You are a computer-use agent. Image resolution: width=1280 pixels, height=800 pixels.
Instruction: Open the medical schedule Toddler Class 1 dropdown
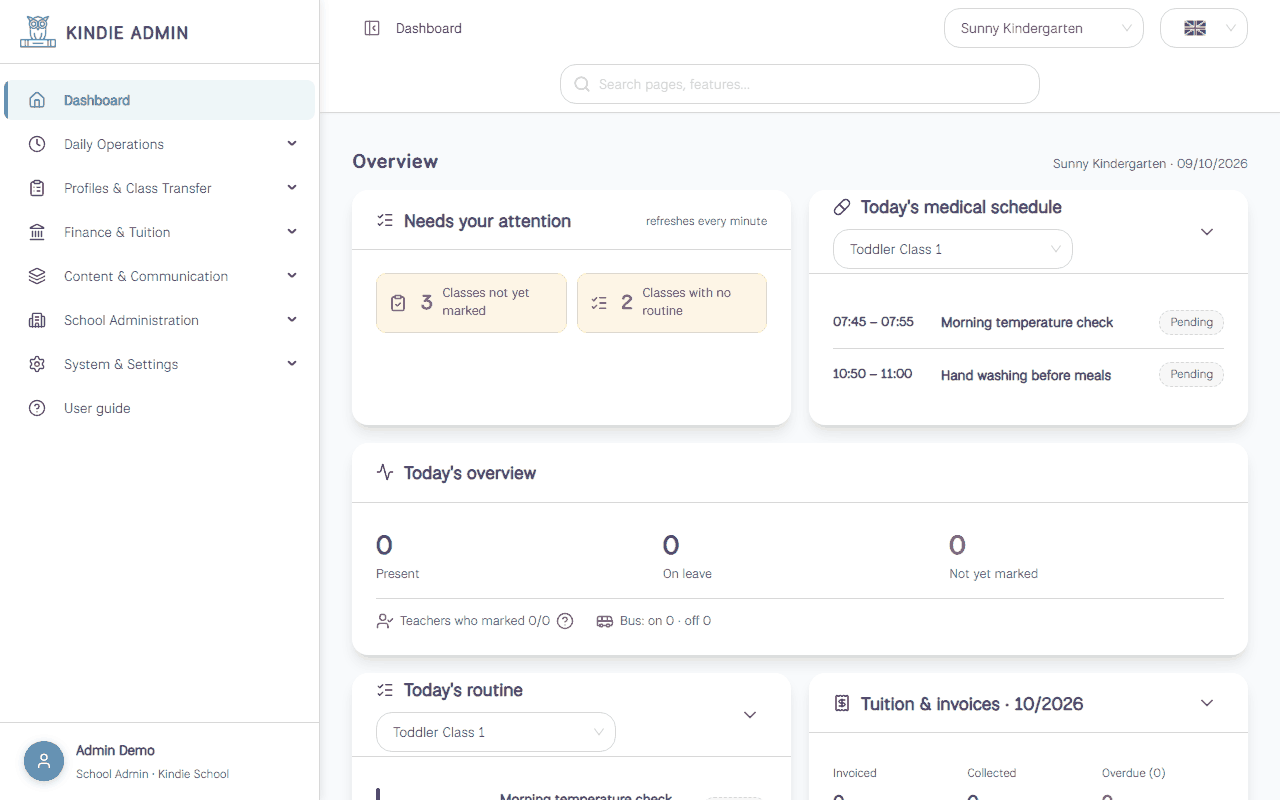[x=953, y=249]
